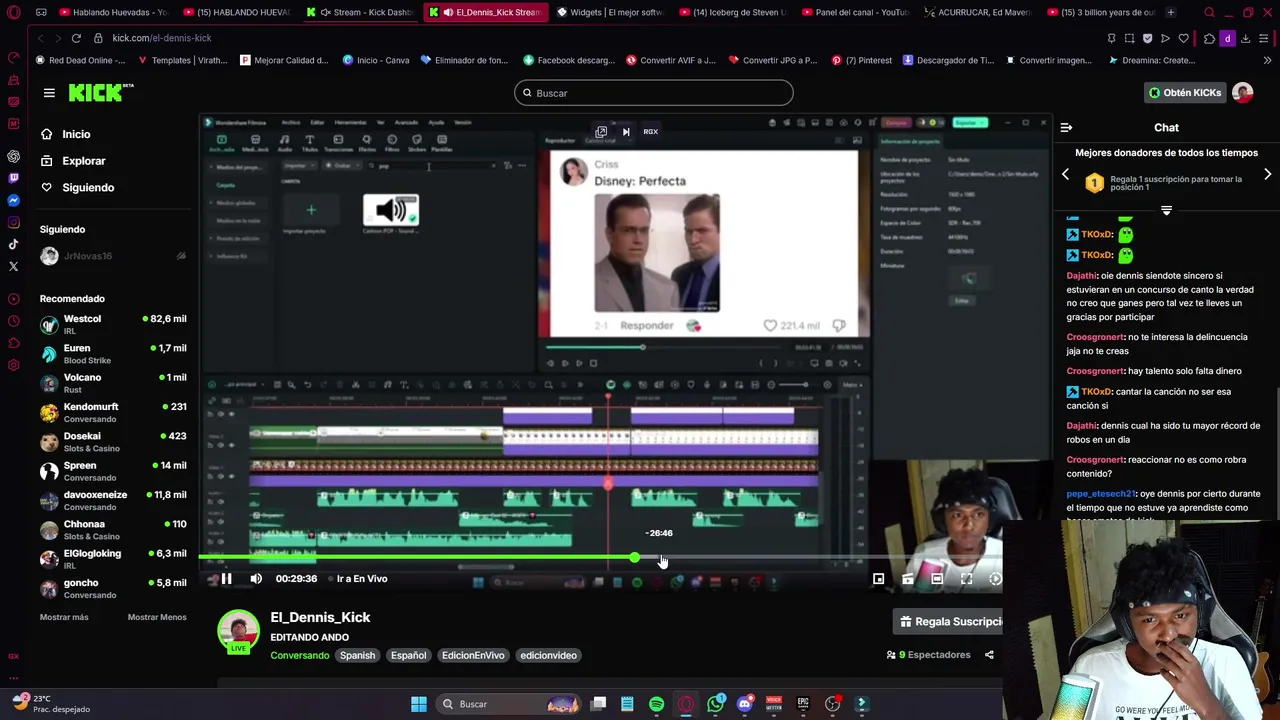This screenshot has width=1280, height=720.
Task: Switch to Stream - Kick Dashboard tab
Action: (359, 12)
